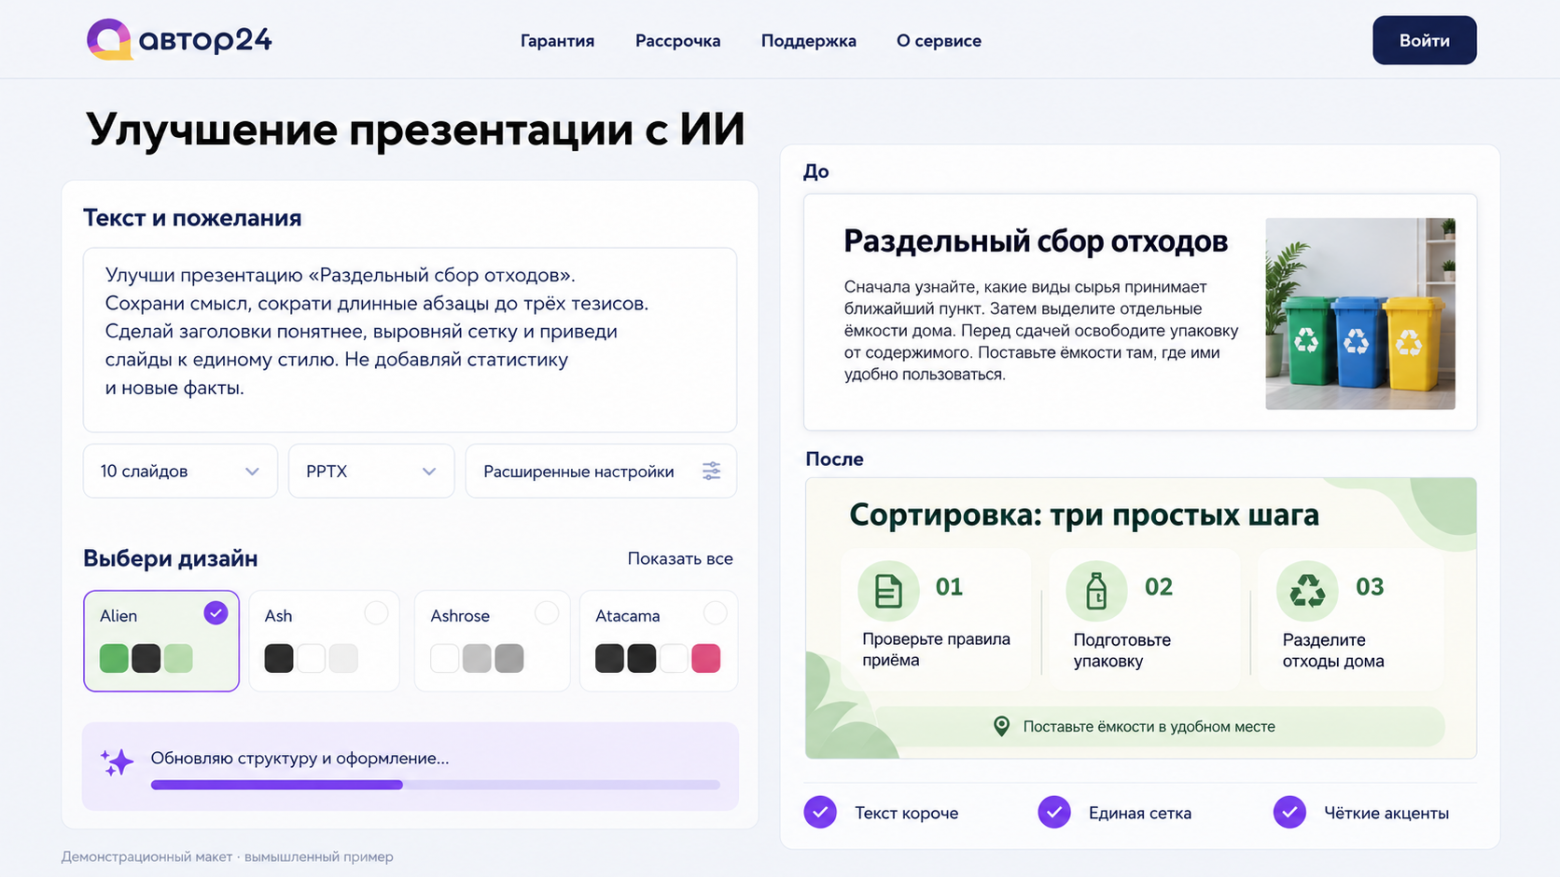Click the green swatch in Alien palette

tap(114, 658)
